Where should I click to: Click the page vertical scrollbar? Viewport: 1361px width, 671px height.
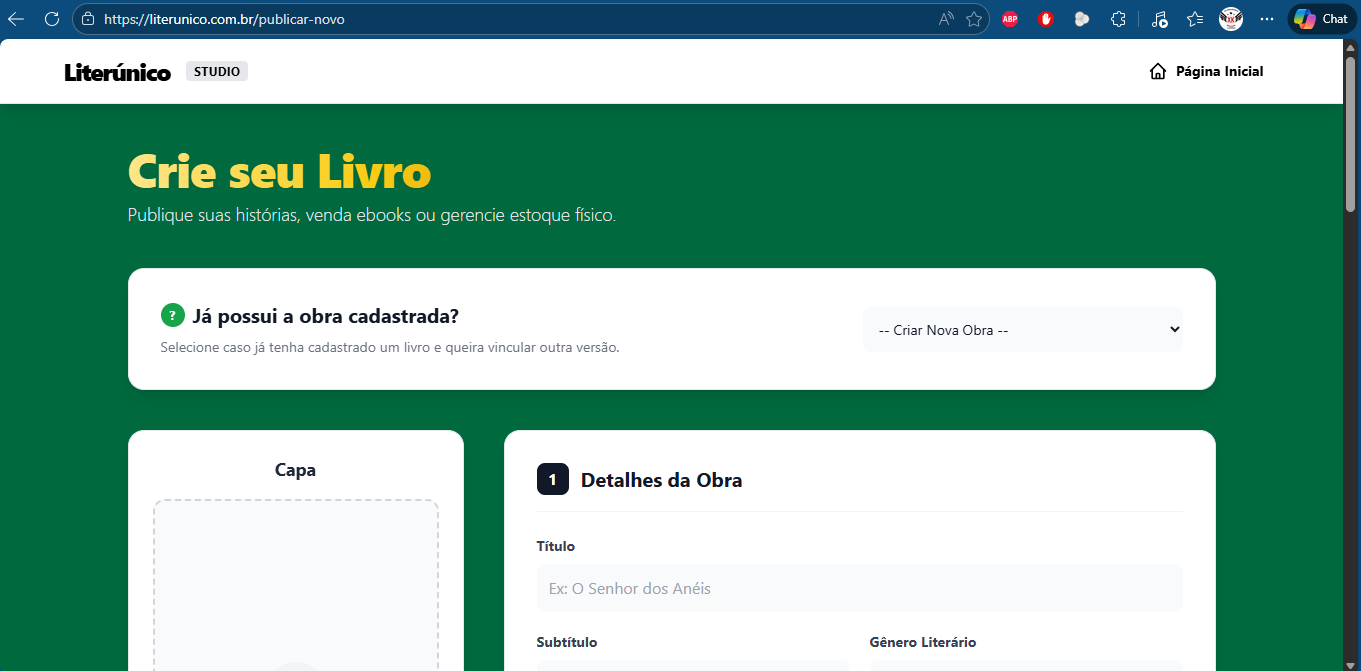1351,140
